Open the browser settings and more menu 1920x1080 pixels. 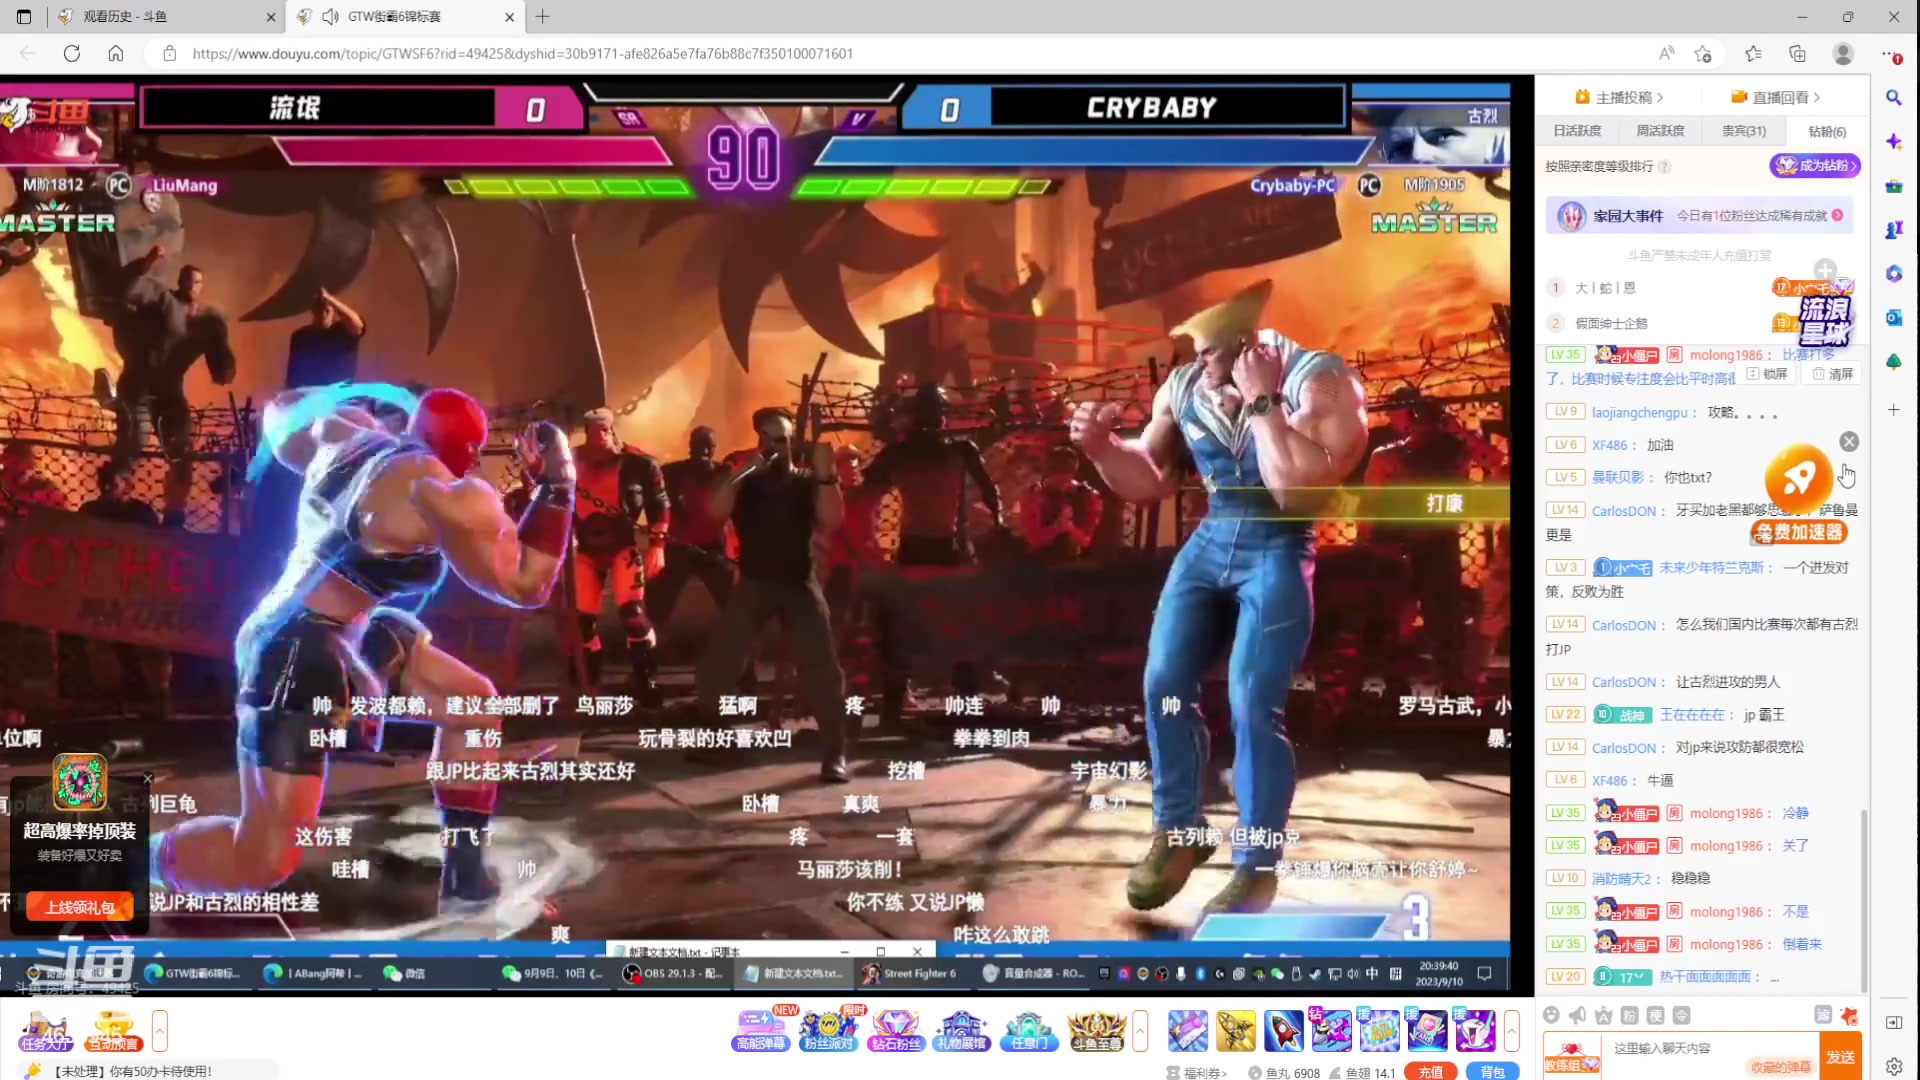[1890, 54]
